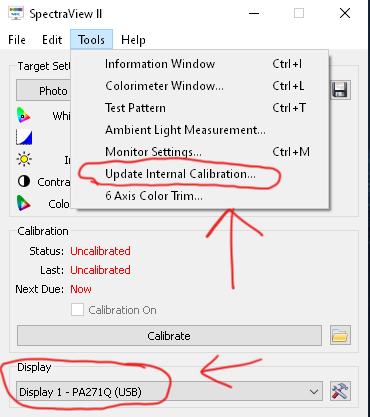Launch Ambient Light Measurement option
The width and height of the screenshot is (370, 417).
click(200, 130)
